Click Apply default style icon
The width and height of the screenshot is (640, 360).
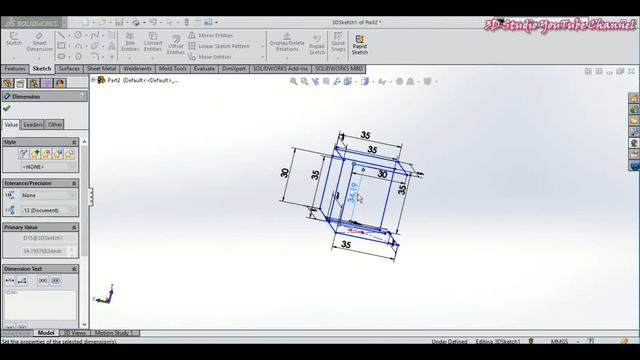point(23,154)
